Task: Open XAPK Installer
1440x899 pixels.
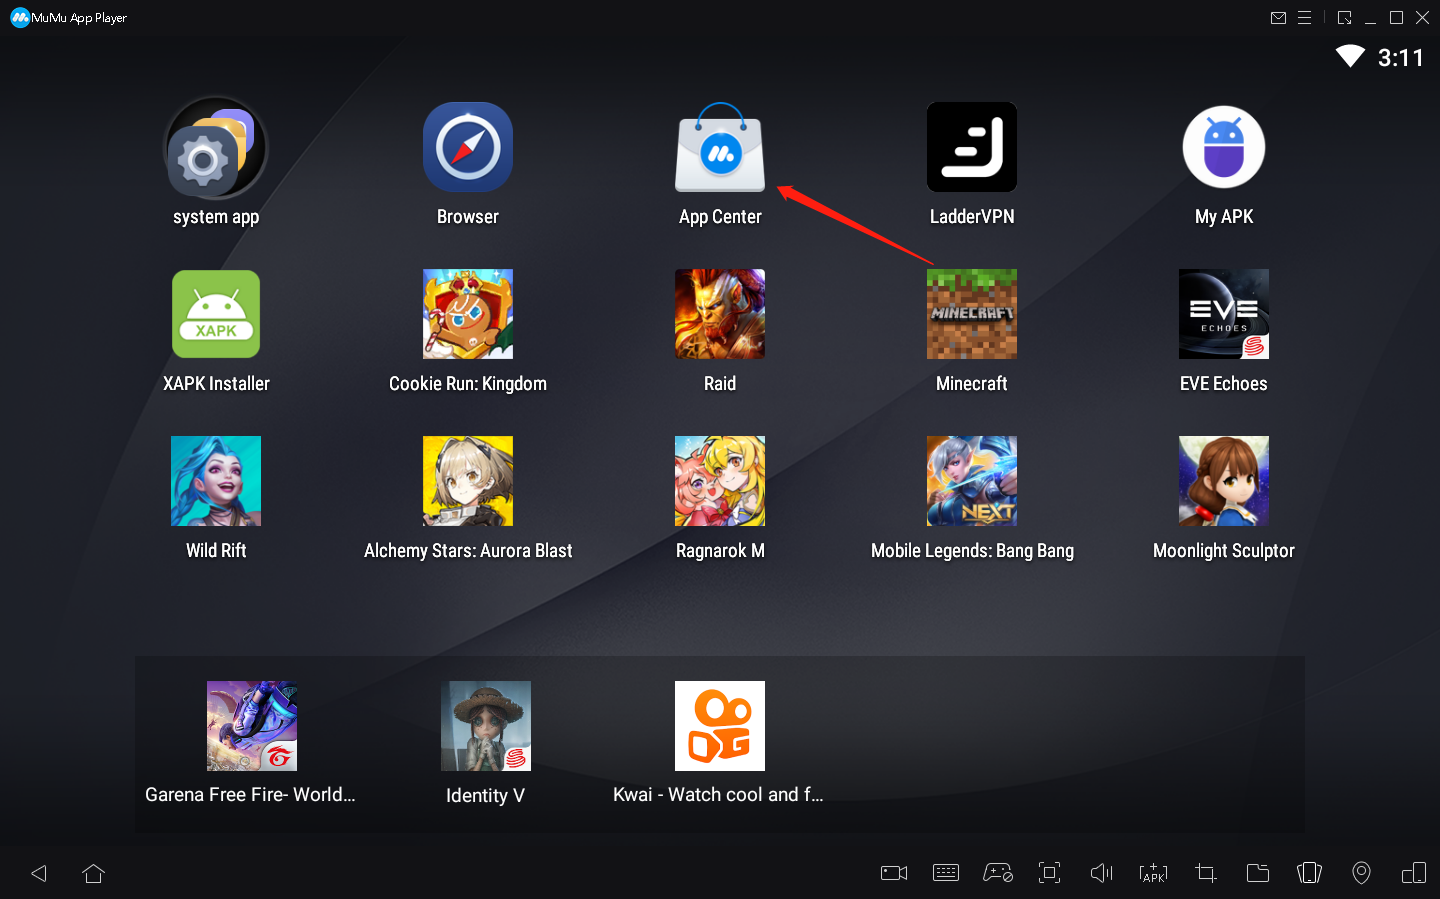Action: pos(216,314)
